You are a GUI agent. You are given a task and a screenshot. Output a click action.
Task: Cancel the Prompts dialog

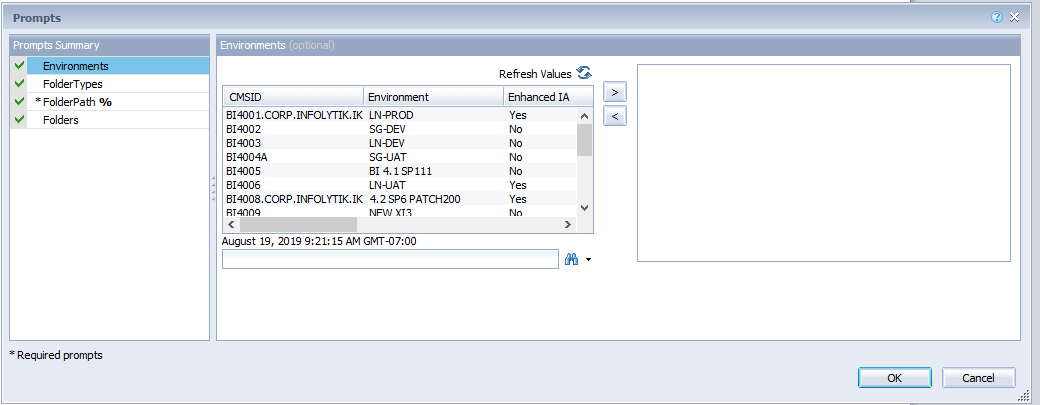[978, 378]
